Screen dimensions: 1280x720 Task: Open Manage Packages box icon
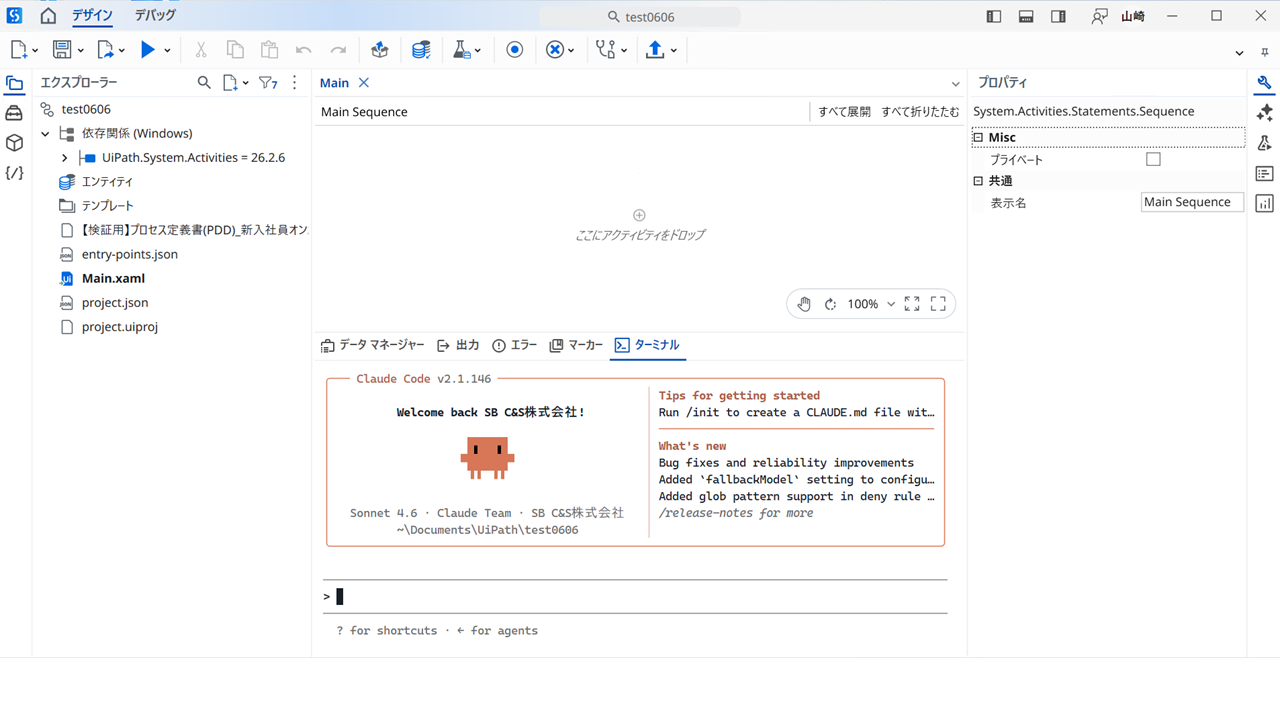tap(379, 50)
